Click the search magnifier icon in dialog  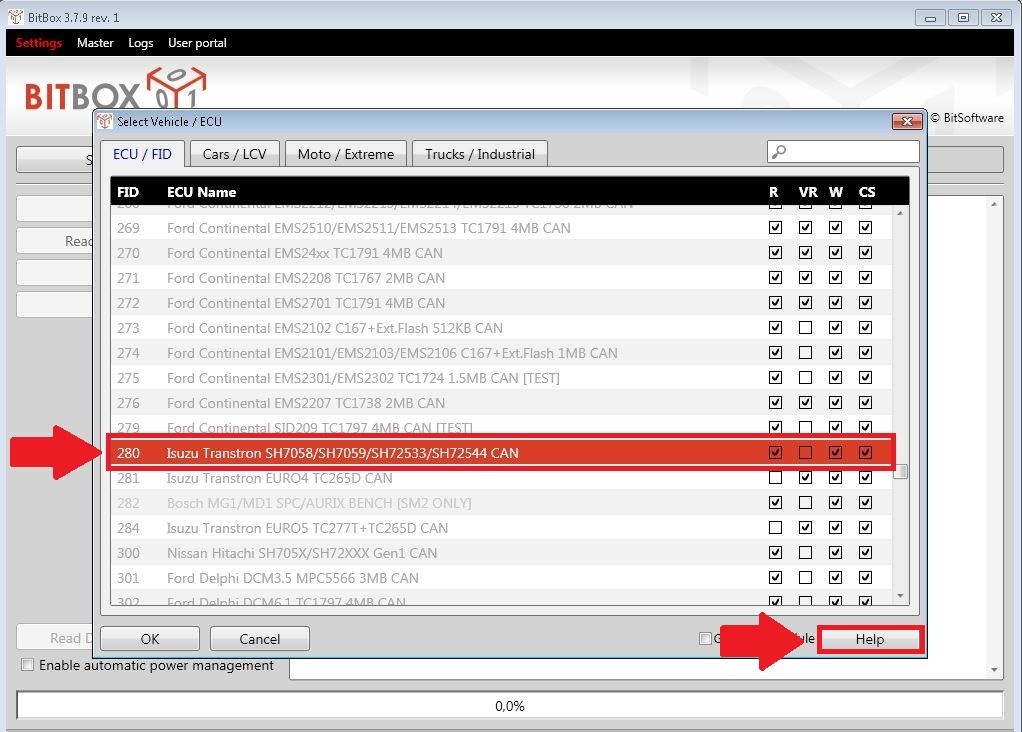tap(779, 152)
